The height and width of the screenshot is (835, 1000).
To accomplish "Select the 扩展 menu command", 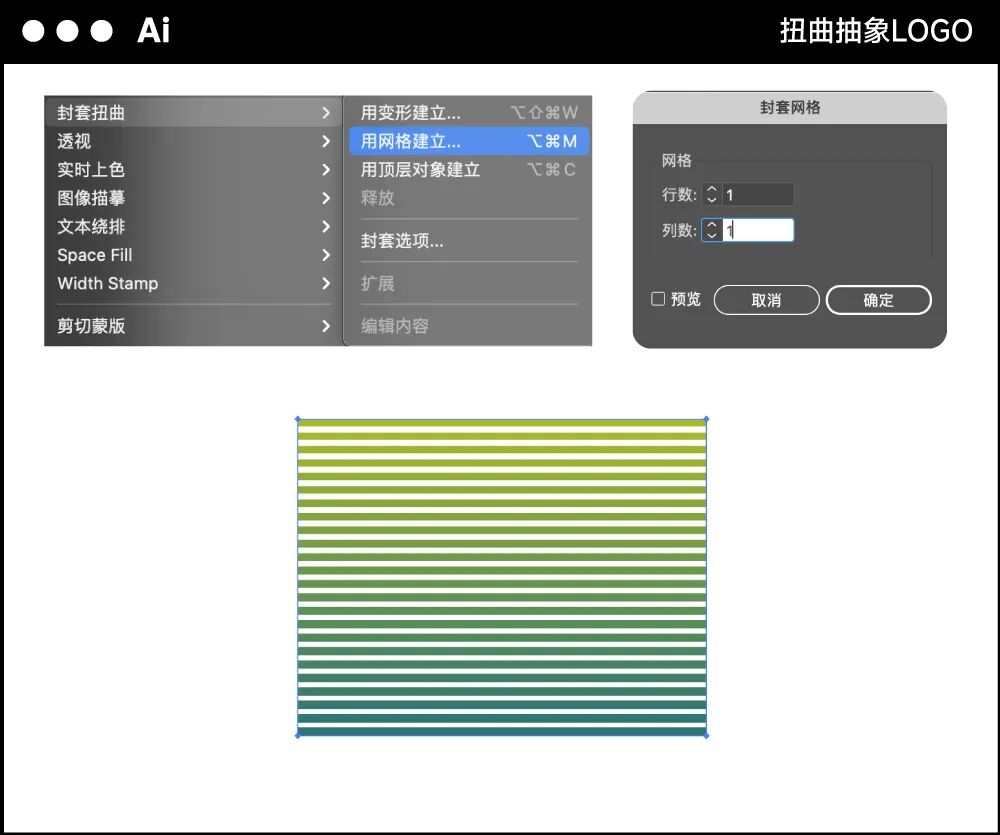I will [x=378, y=283].
